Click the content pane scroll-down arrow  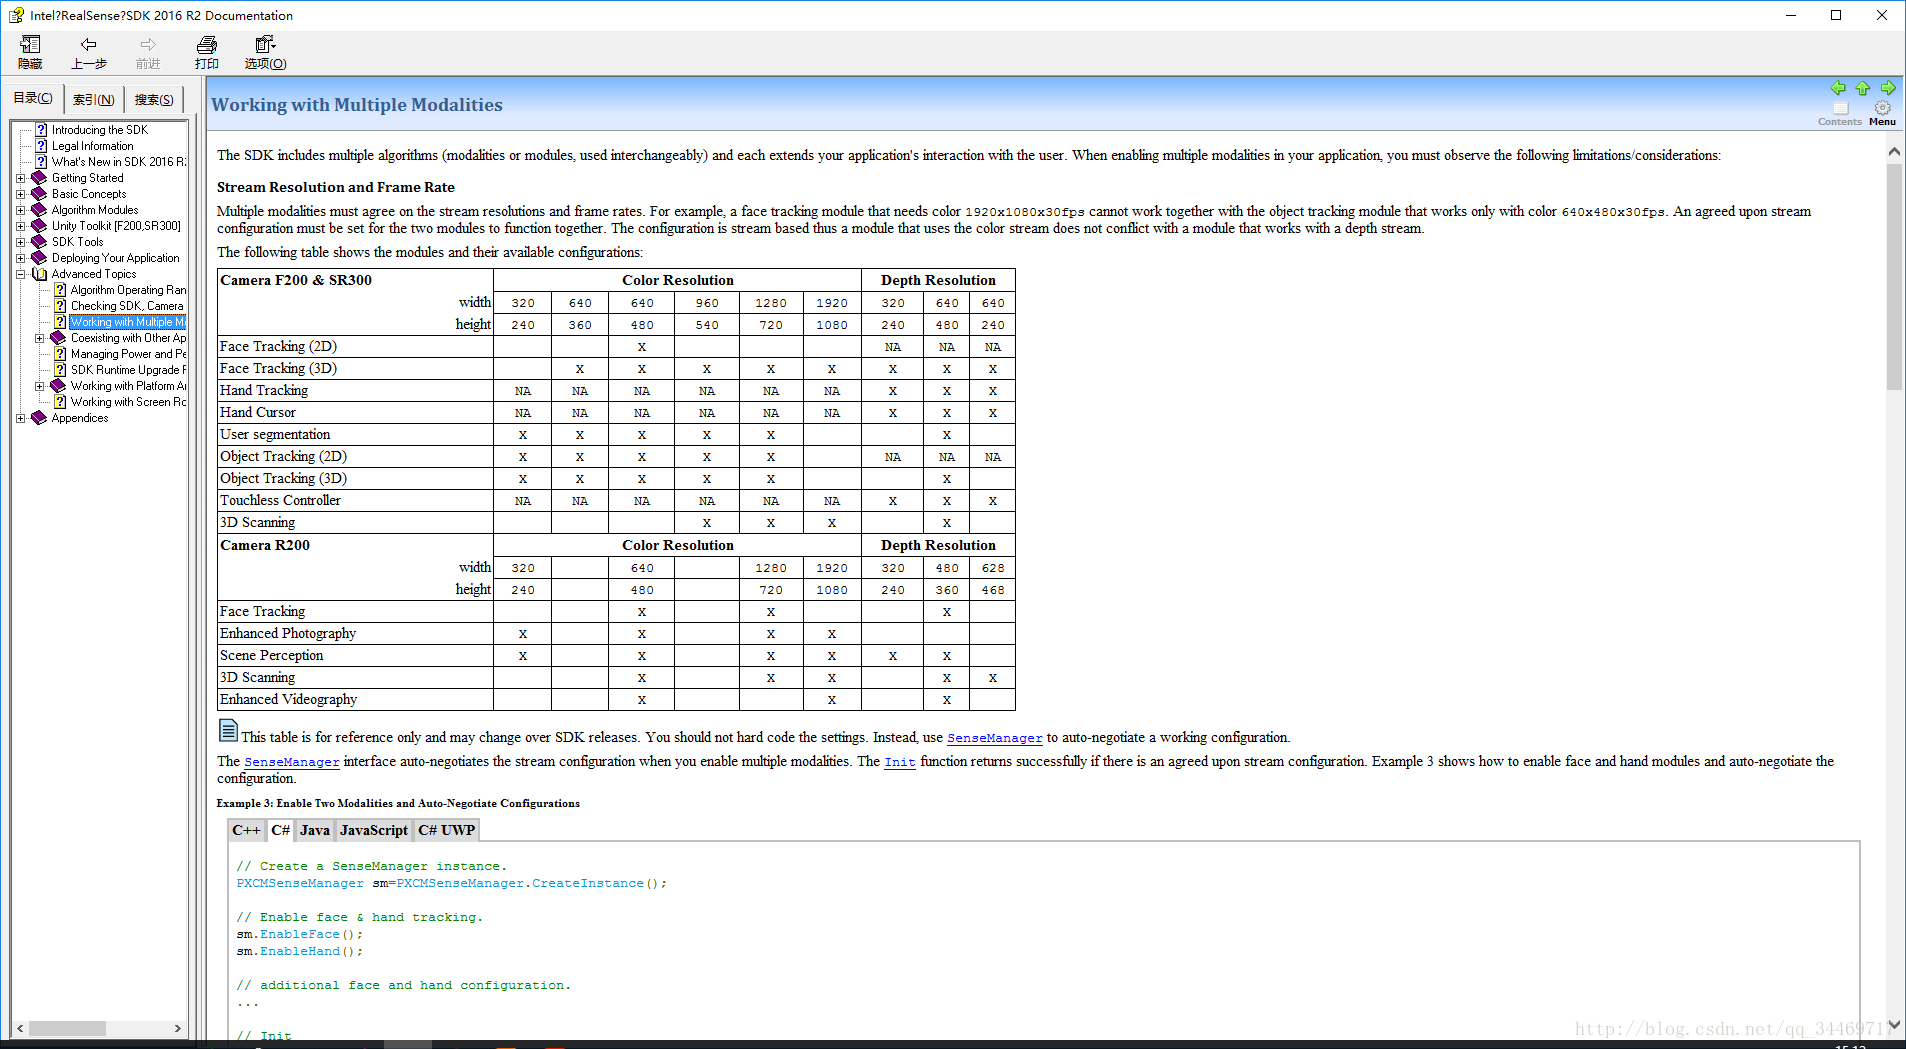coord(1894,1023)
